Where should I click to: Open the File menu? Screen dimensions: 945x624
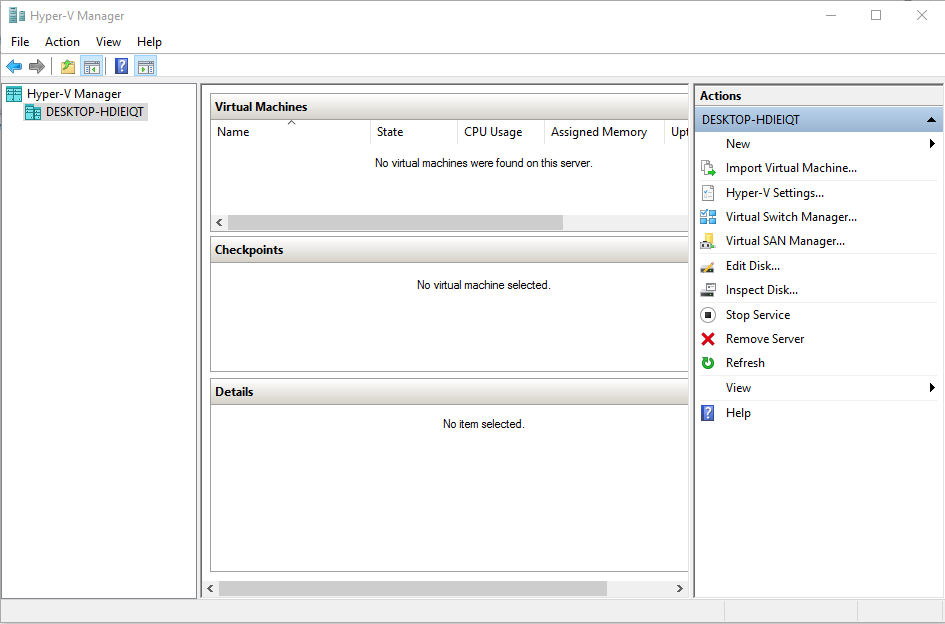20,42
